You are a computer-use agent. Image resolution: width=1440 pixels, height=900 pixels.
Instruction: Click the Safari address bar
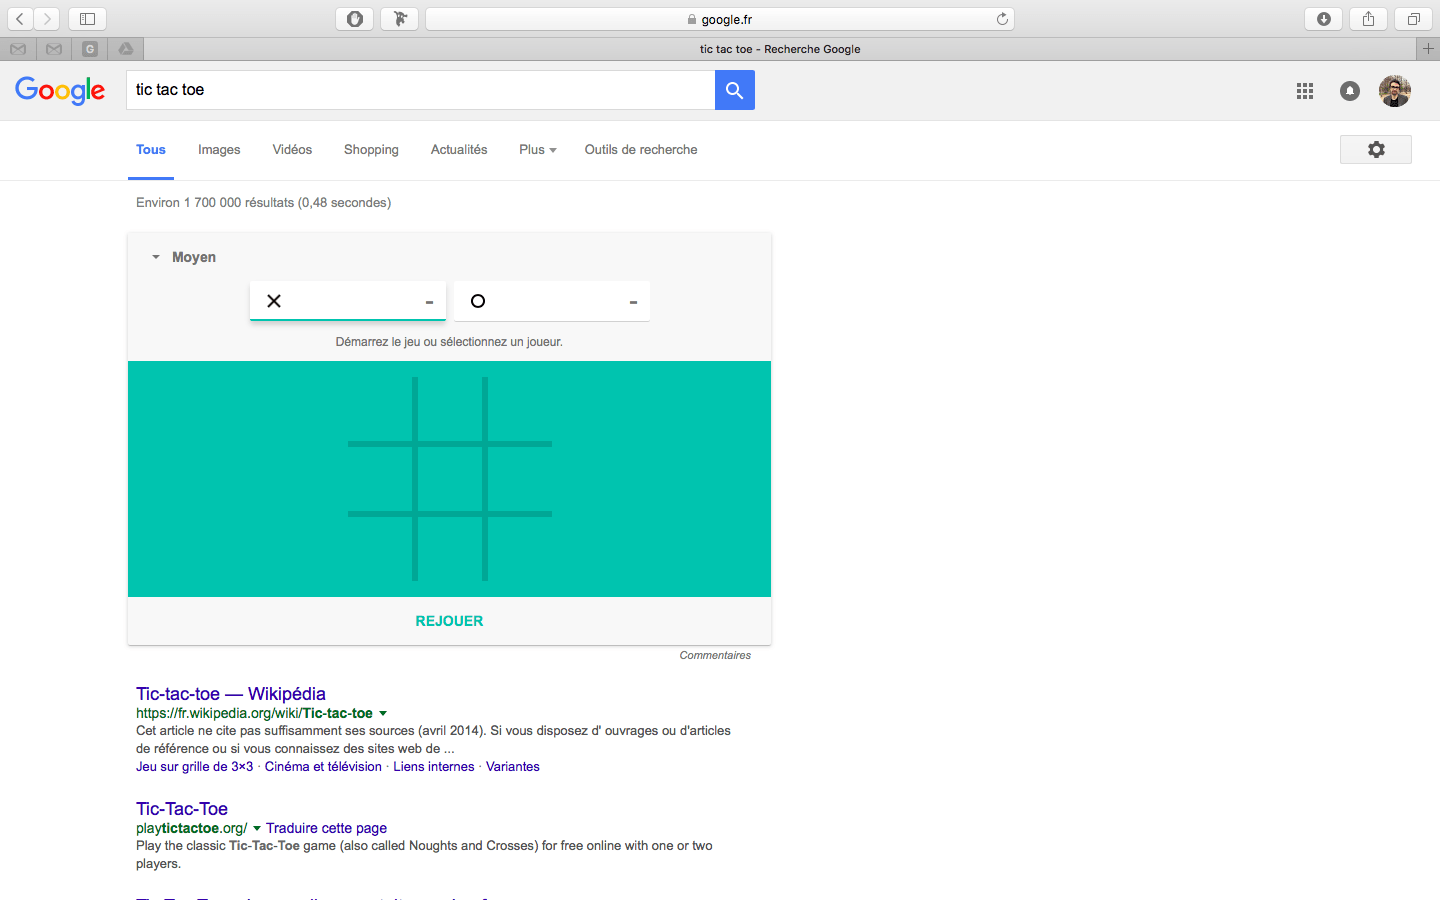click(720, 19)
